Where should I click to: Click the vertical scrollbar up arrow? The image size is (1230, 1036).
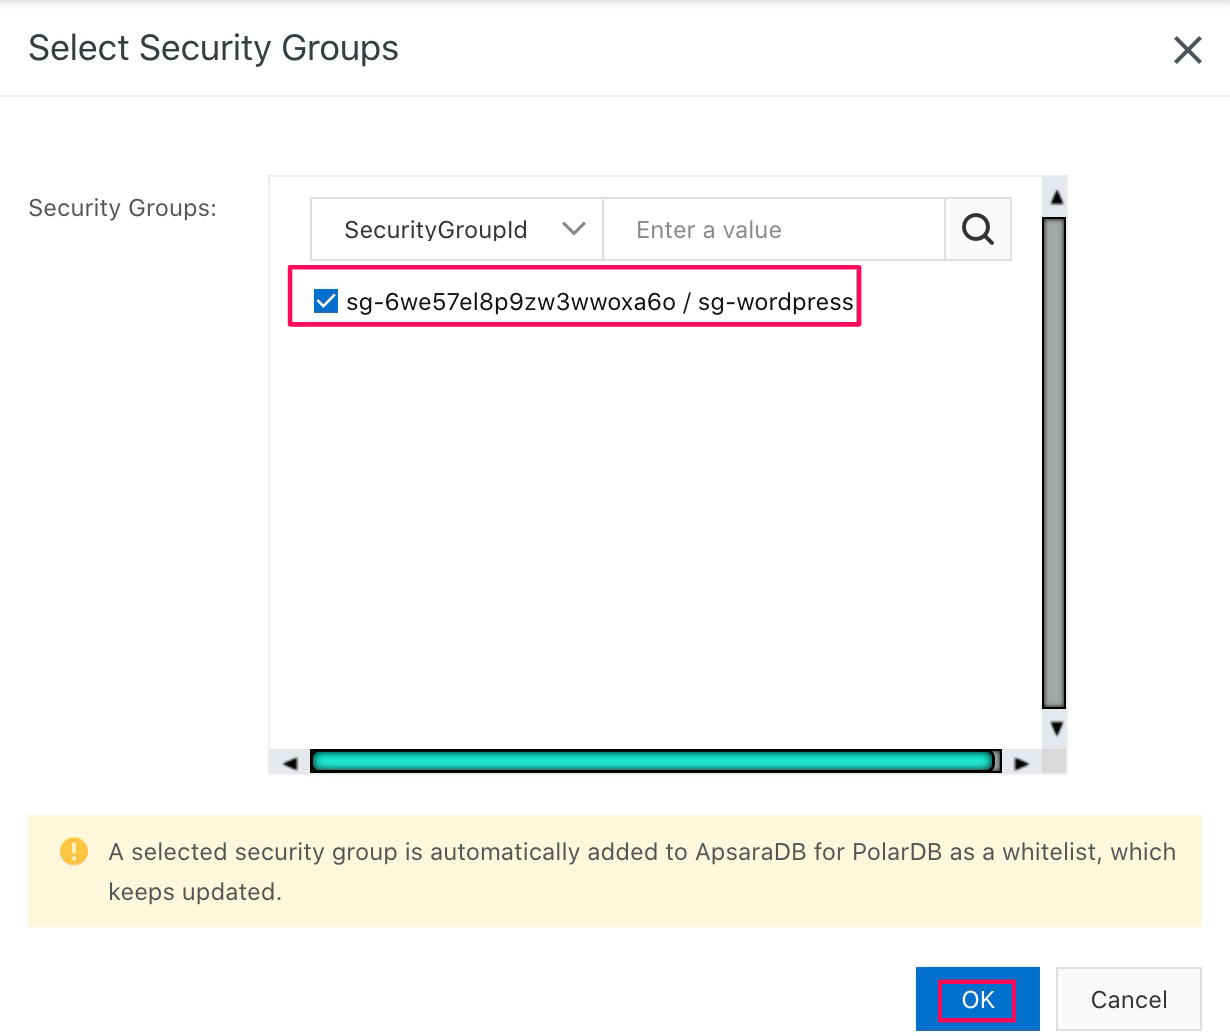point(1055,197)
